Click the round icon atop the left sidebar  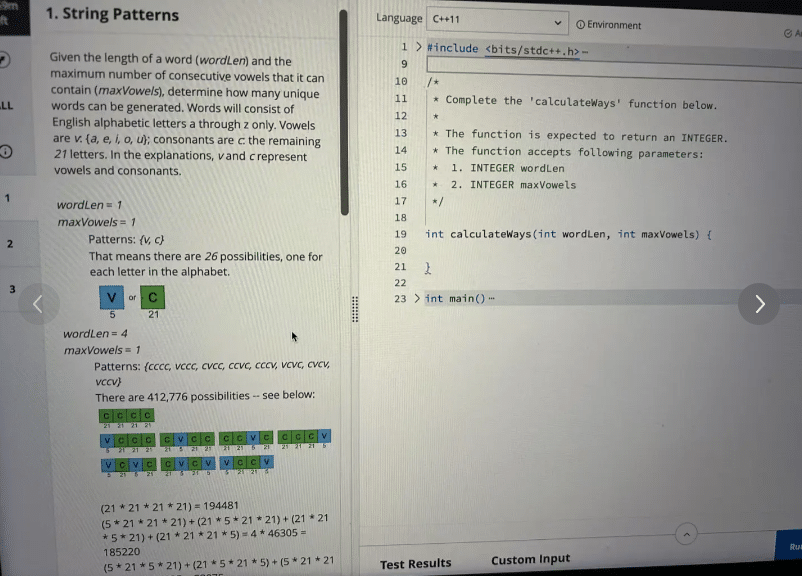coord(5,60)
